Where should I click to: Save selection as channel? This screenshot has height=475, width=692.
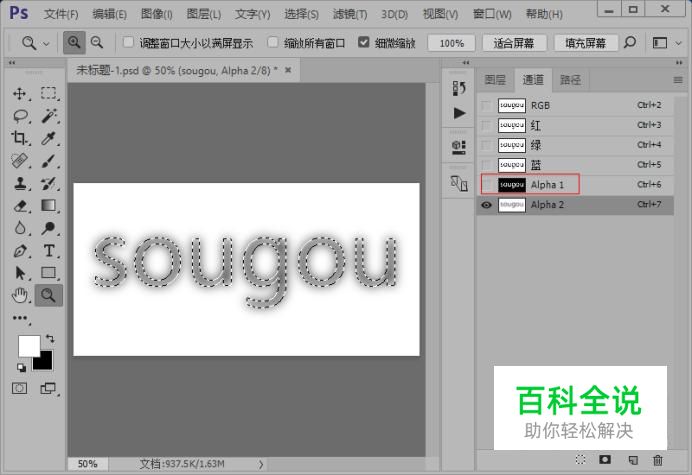coord(605,460)
